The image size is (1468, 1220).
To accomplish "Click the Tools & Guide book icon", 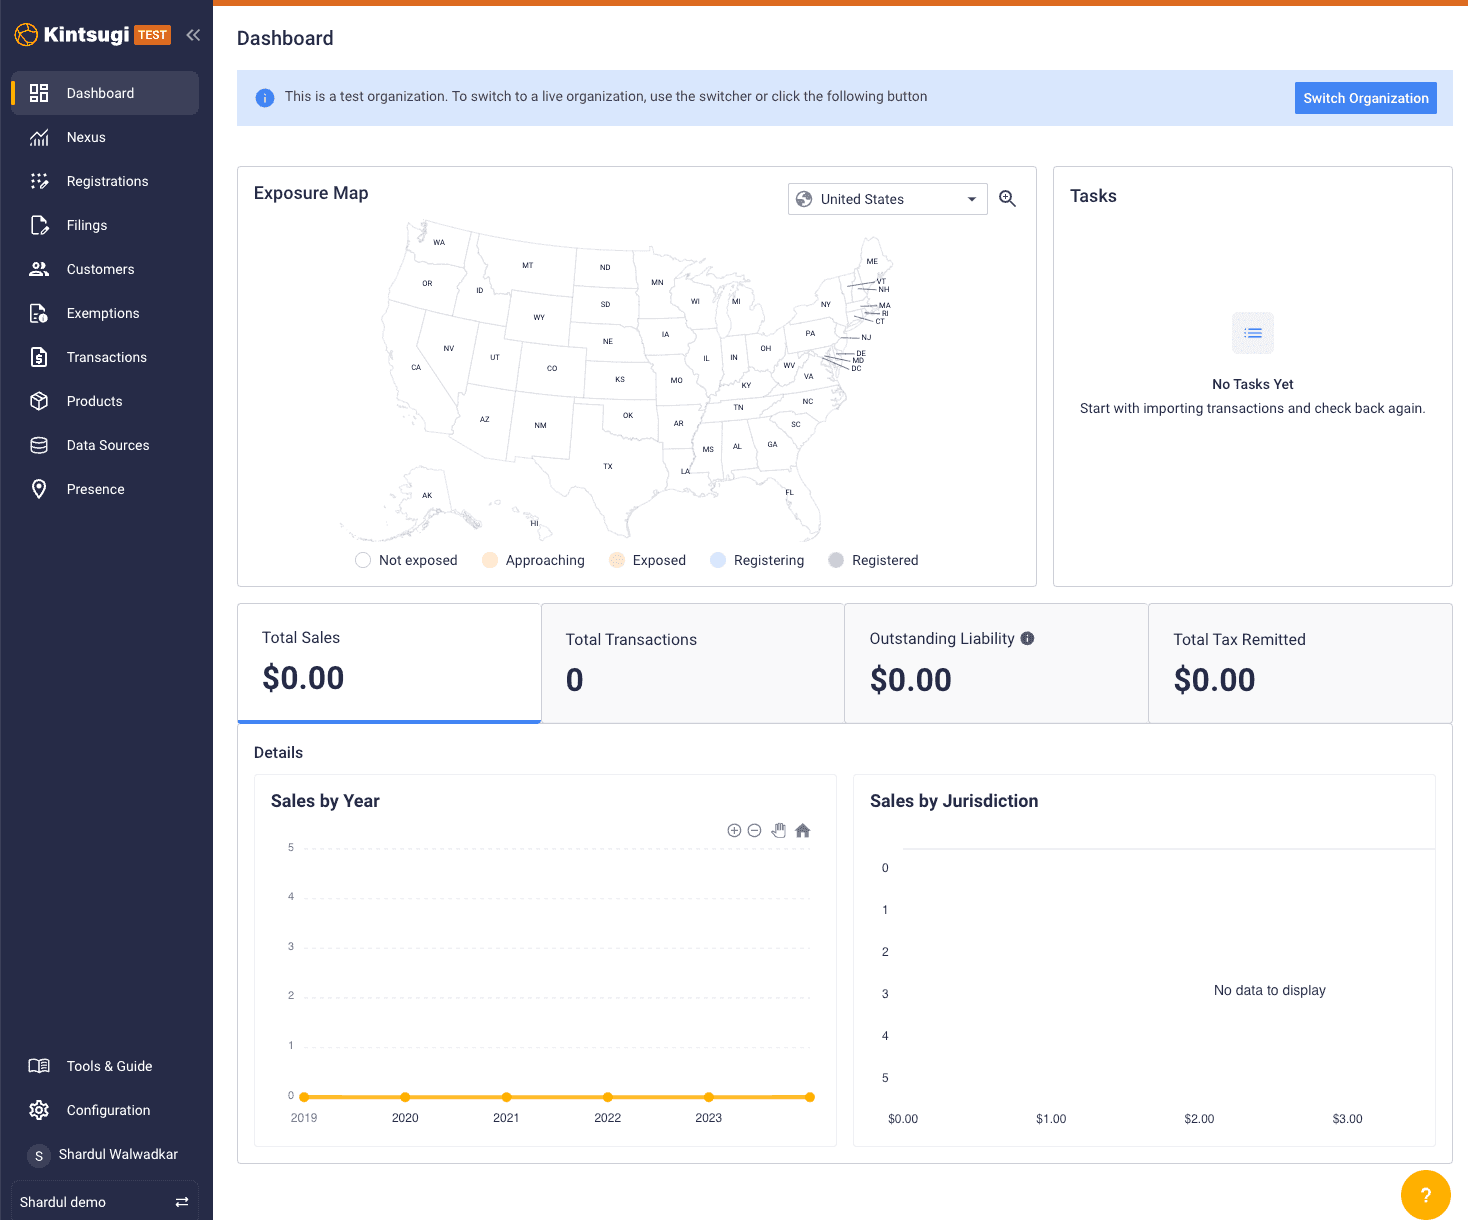I will point(39,1066).
